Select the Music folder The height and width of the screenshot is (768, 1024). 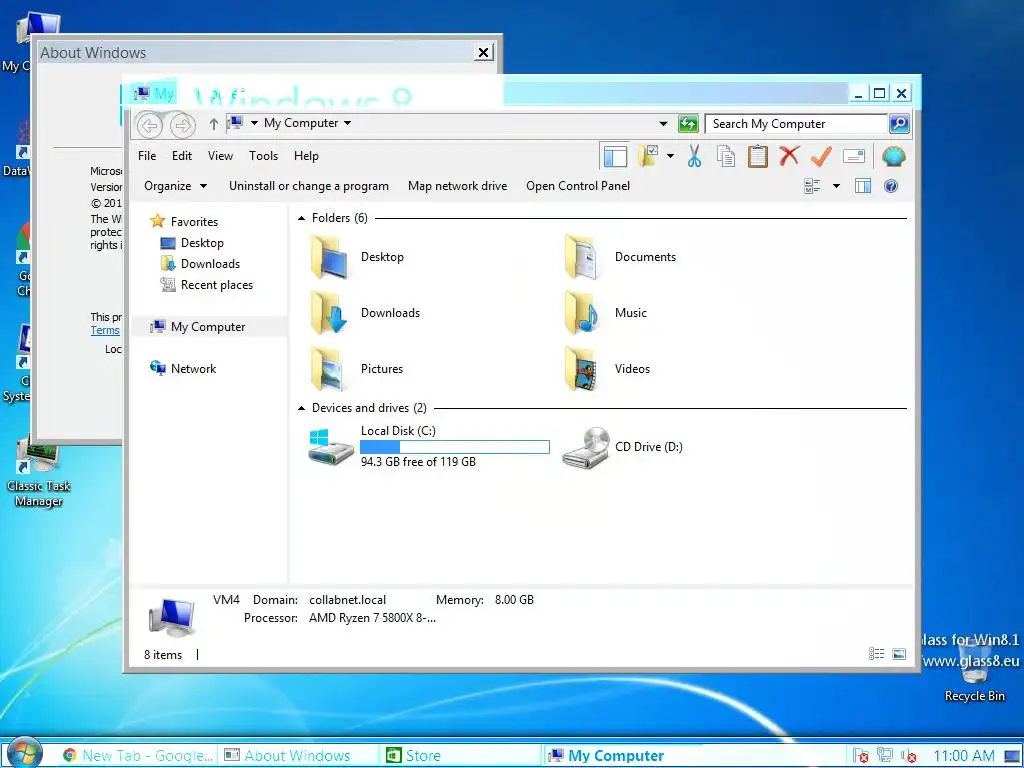pos(606,313)
